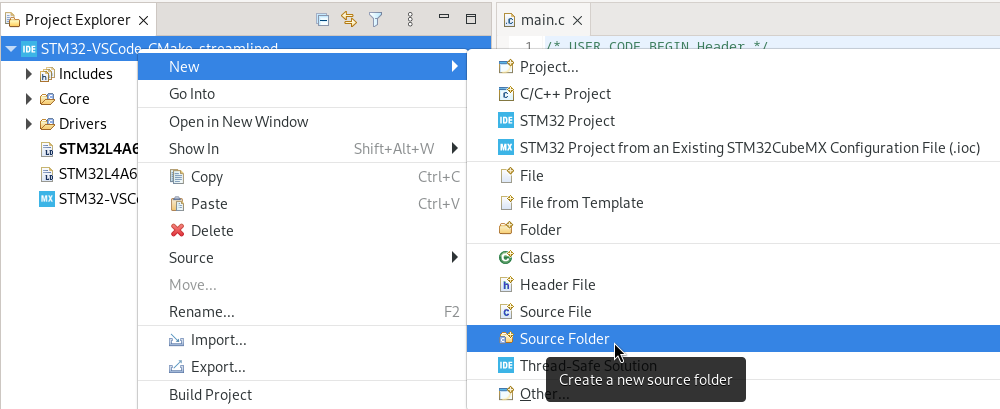Select the Project Explorer tab

(x=78, y=20)
